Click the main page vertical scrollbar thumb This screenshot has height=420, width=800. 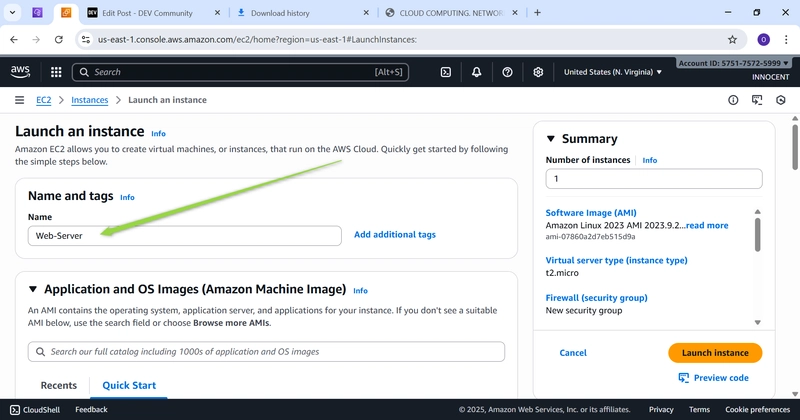coord(795,147)
